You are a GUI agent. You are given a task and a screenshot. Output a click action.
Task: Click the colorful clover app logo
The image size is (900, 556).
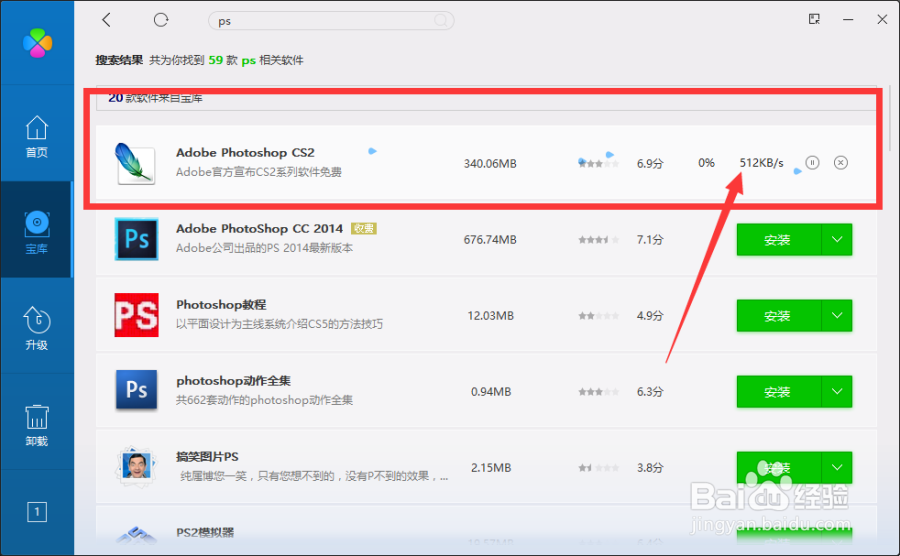(x=37, y=43)
